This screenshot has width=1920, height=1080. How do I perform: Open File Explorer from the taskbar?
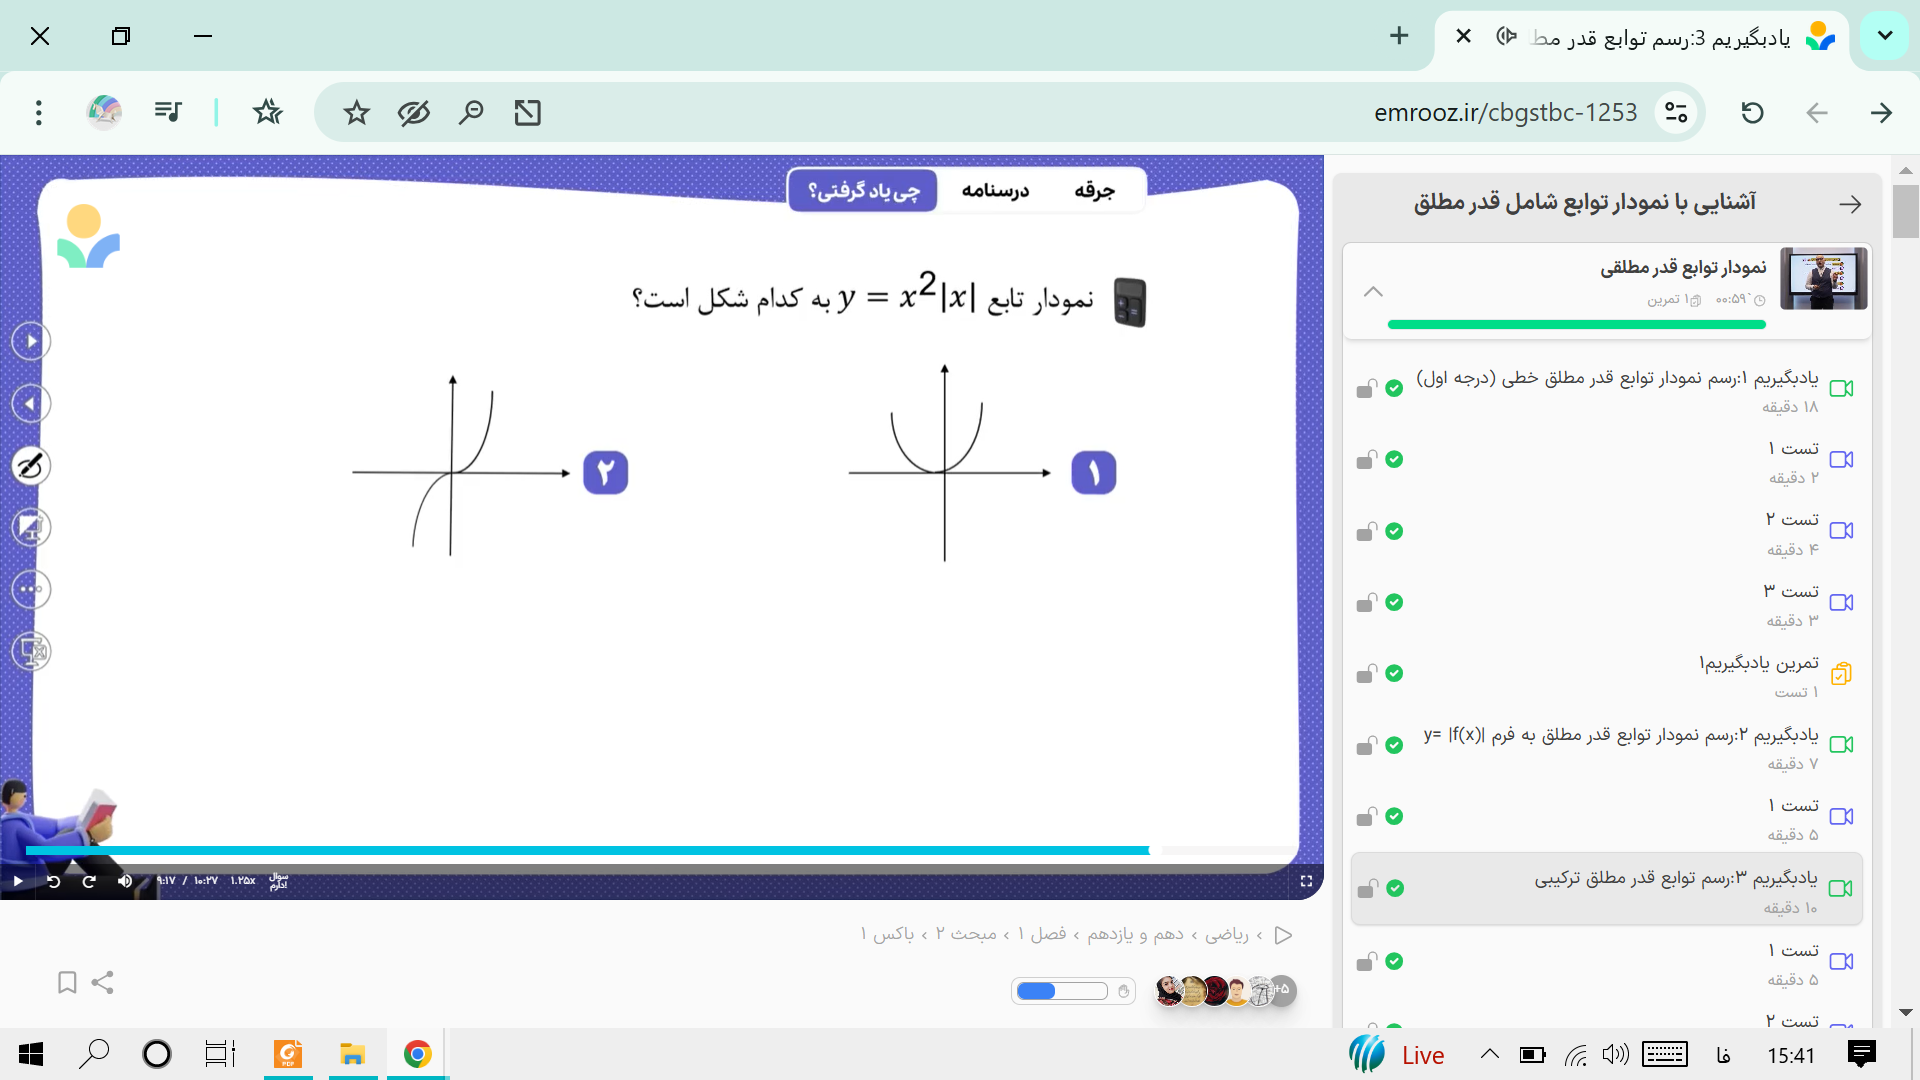(352, 1054)
